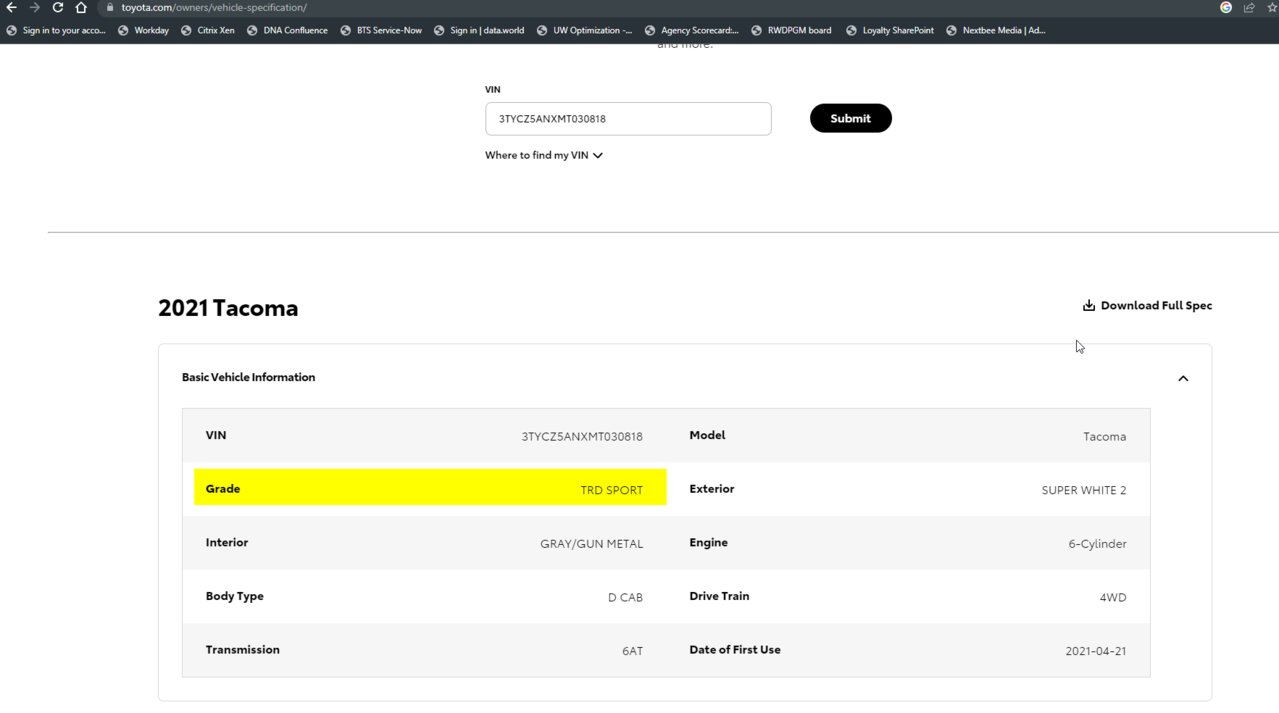Click the Interior label

click(227, 542)
